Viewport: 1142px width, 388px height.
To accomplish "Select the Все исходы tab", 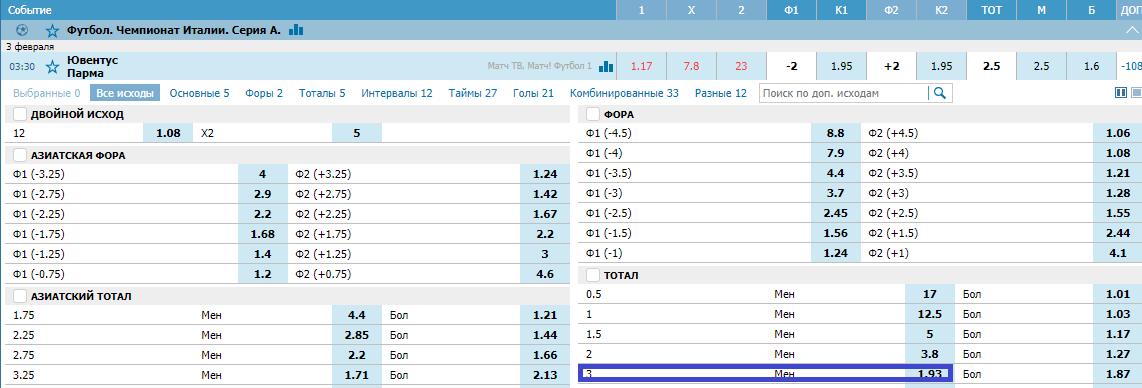I will (125, 93).
